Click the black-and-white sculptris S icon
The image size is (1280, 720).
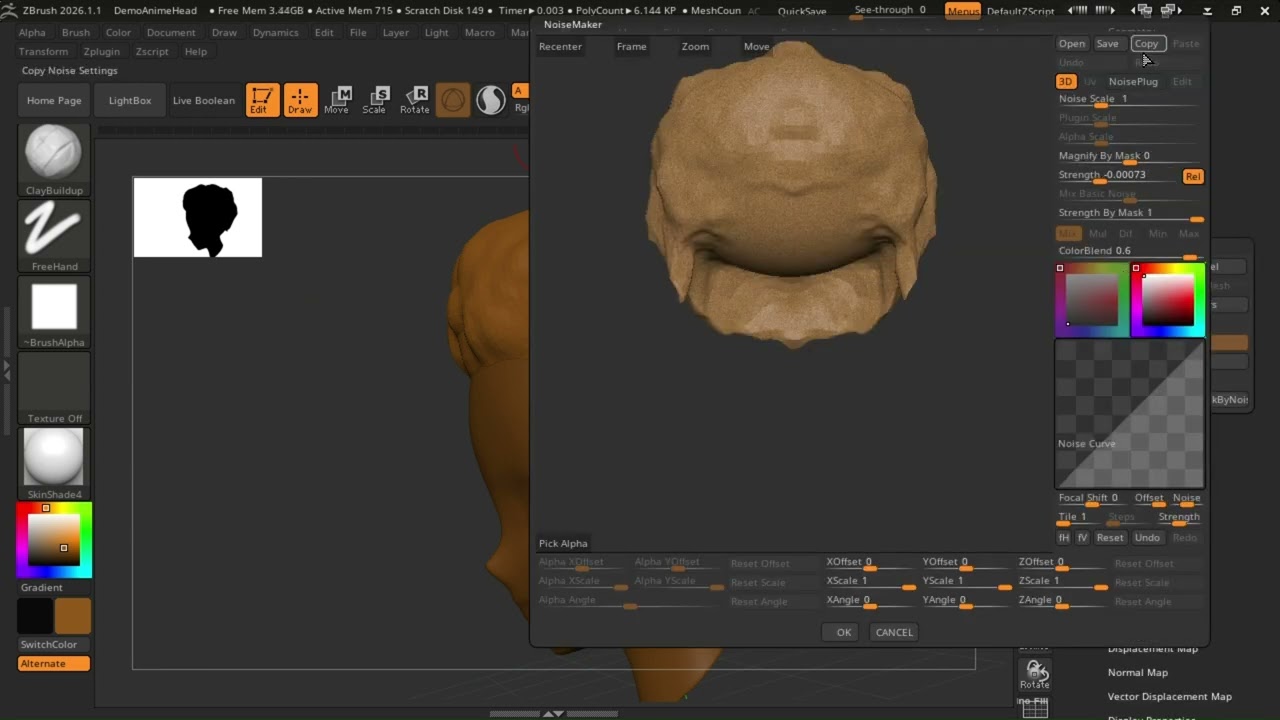491,100
